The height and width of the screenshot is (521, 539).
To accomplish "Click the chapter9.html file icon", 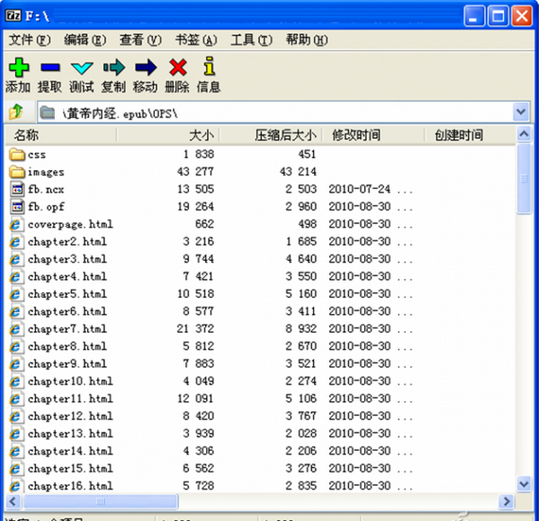I will [16, 364].
